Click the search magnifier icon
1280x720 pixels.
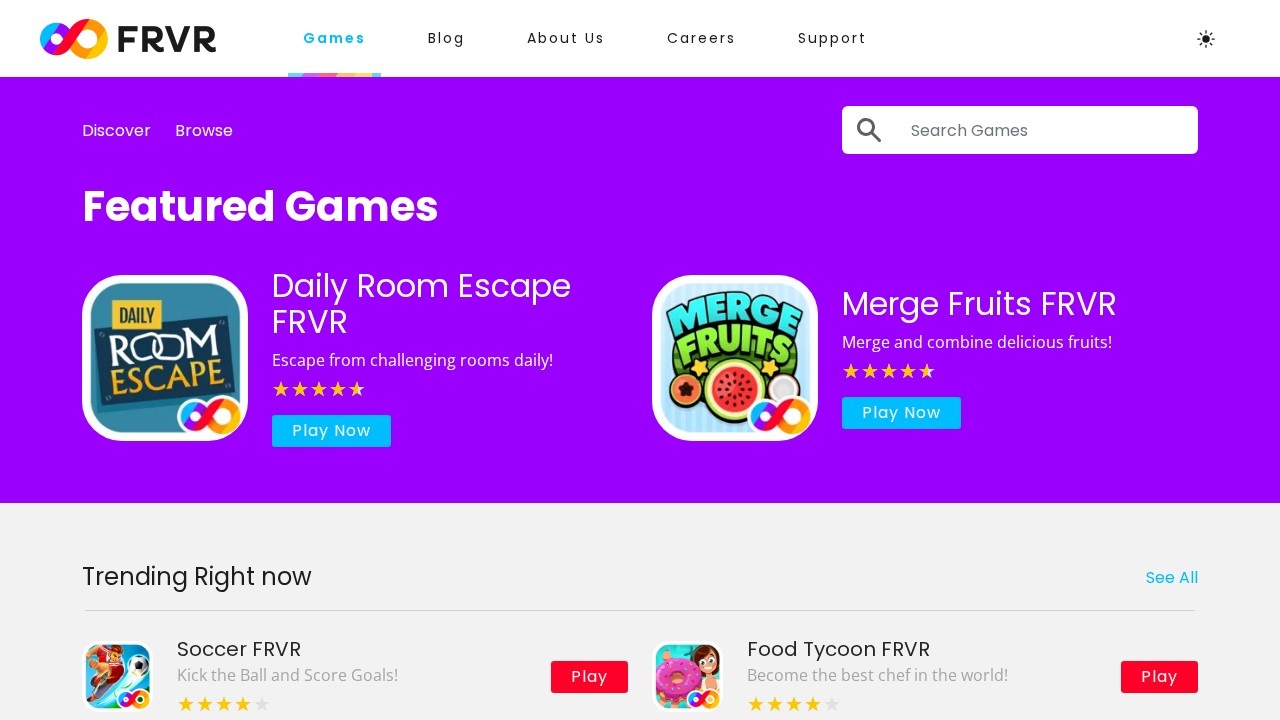point(869,130)
